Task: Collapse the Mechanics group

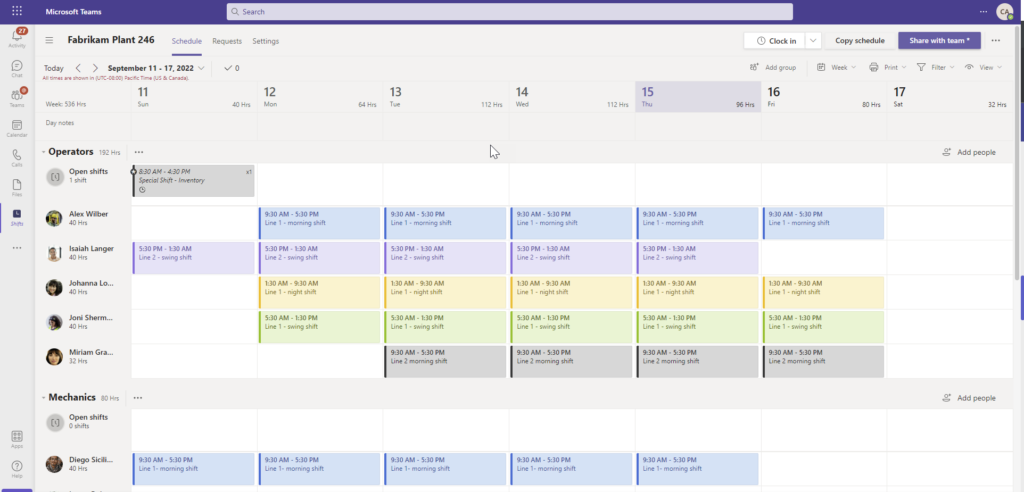Action: click(43, 398)
